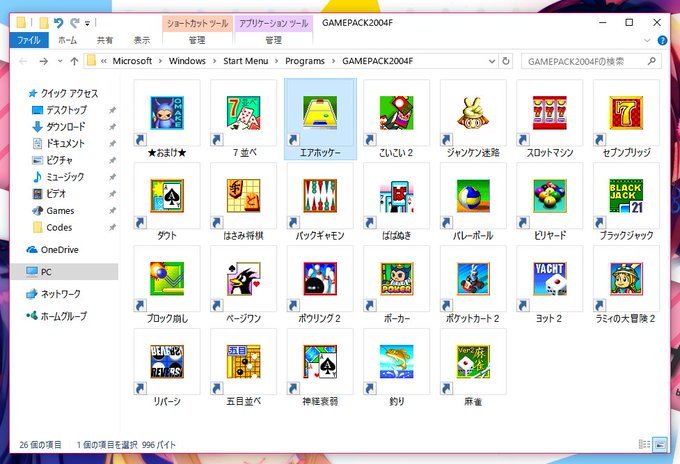Select OneDrive in the navigation pane
680x464 pixels.
[52, 250]
